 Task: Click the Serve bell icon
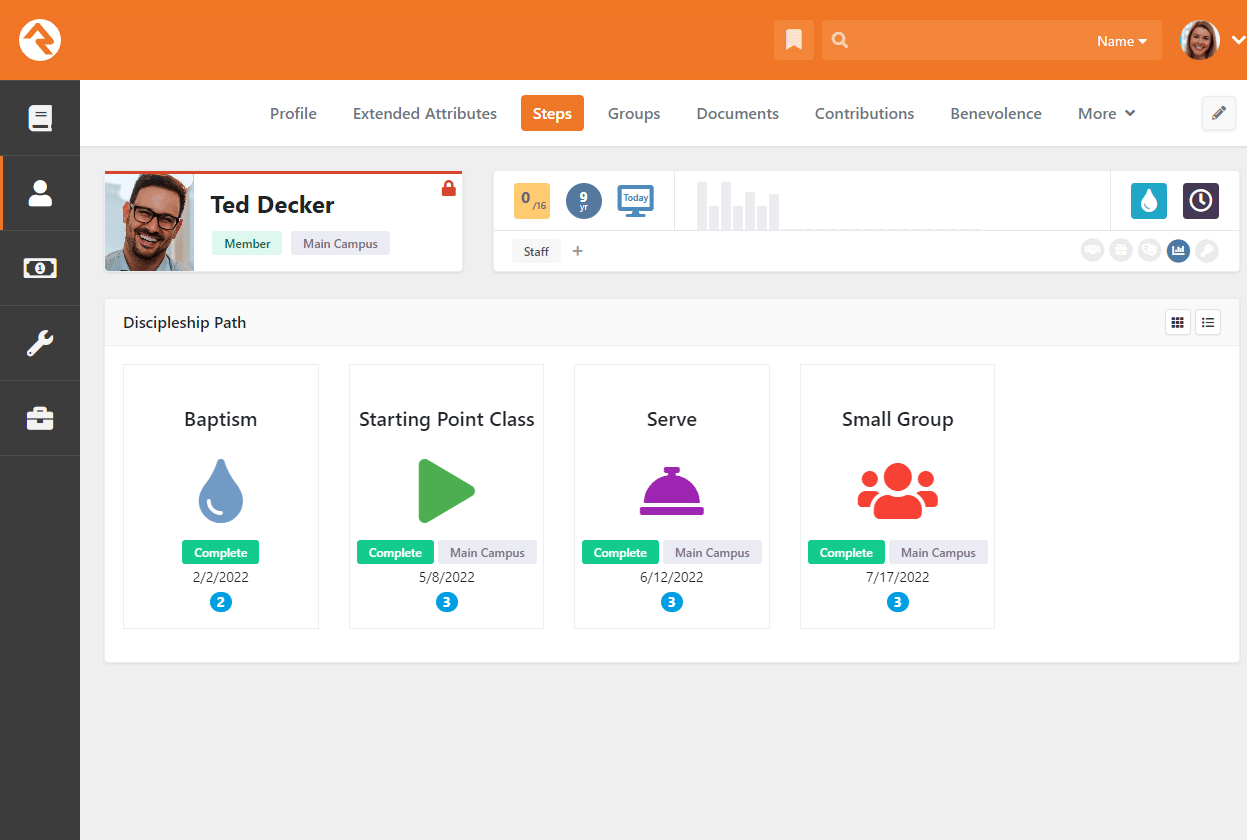(672, 491)
